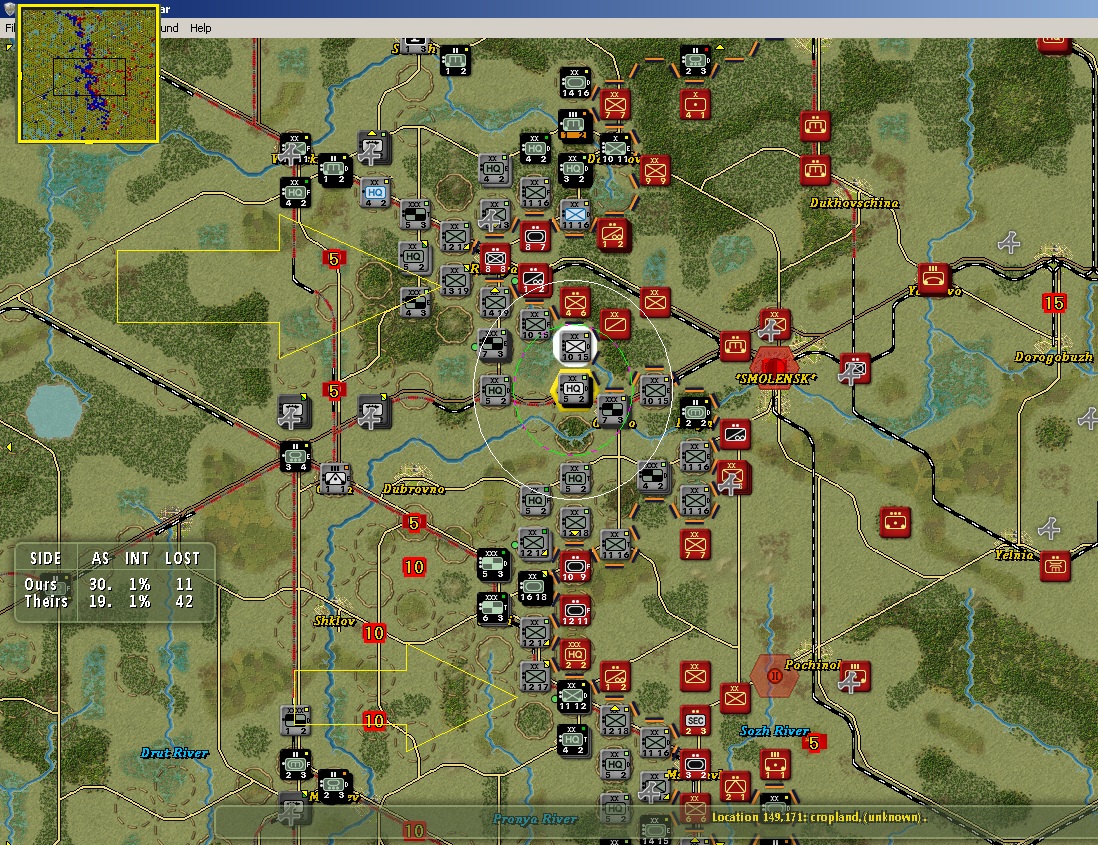Open the Help menu
Viewport: 1098px width, 845px height.
coord(200,28)
